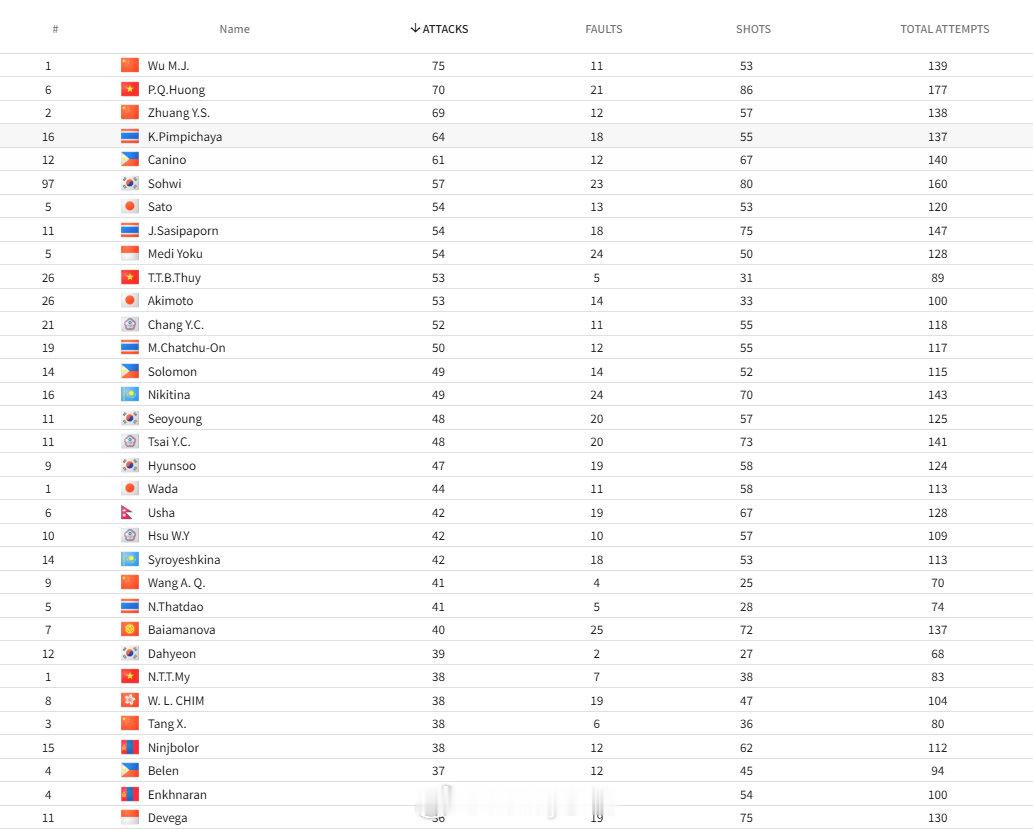
Task: Click the Kazakhstan flag next to Nikitina
Action: (130, 395)
